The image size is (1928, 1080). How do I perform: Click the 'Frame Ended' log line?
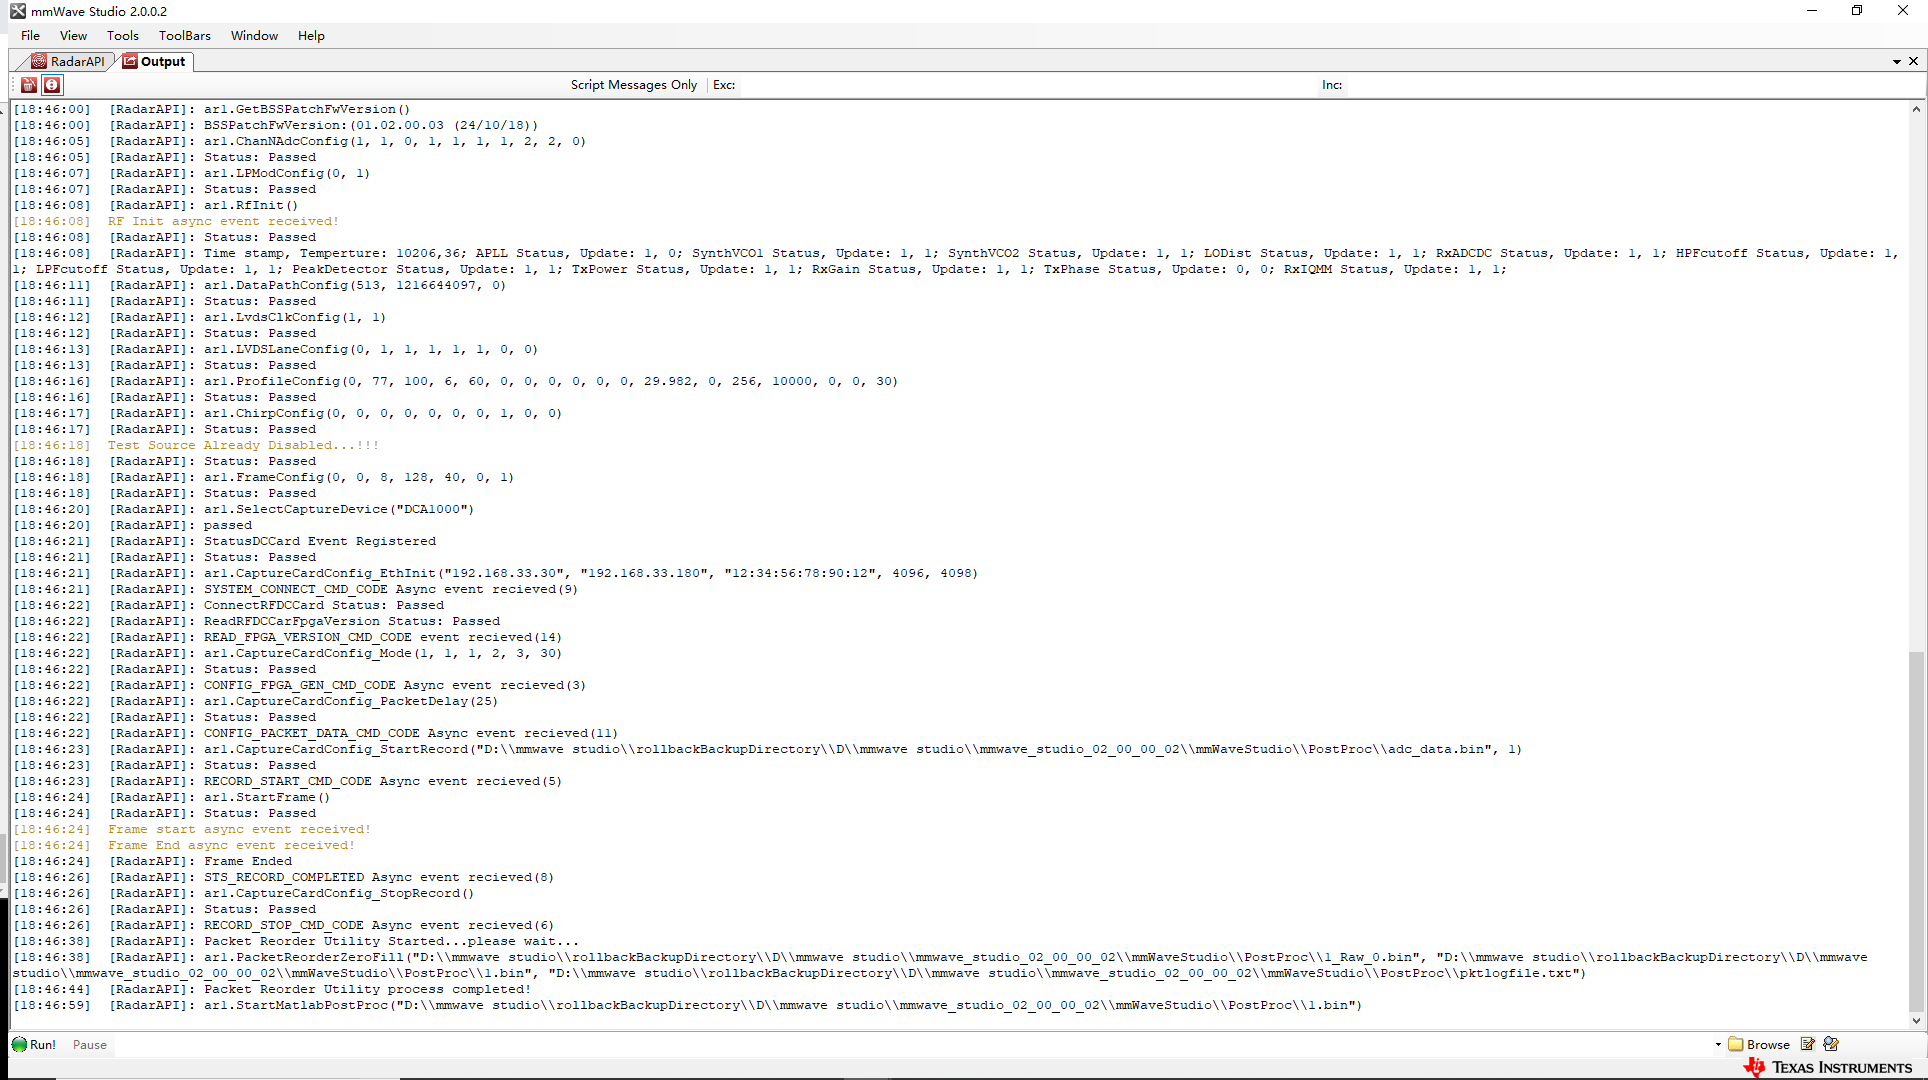(x=248, y=861)
